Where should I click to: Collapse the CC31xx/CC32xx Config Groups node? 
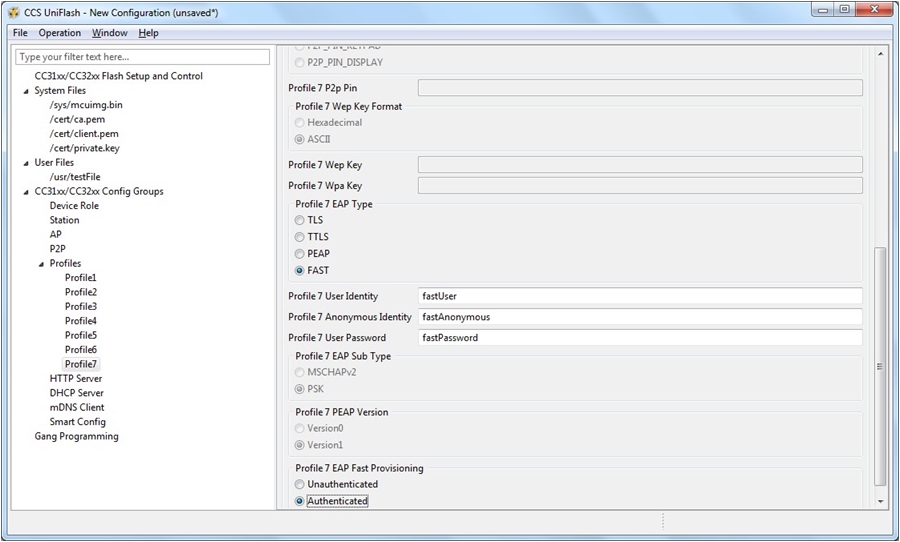click(x=26, y=191)
